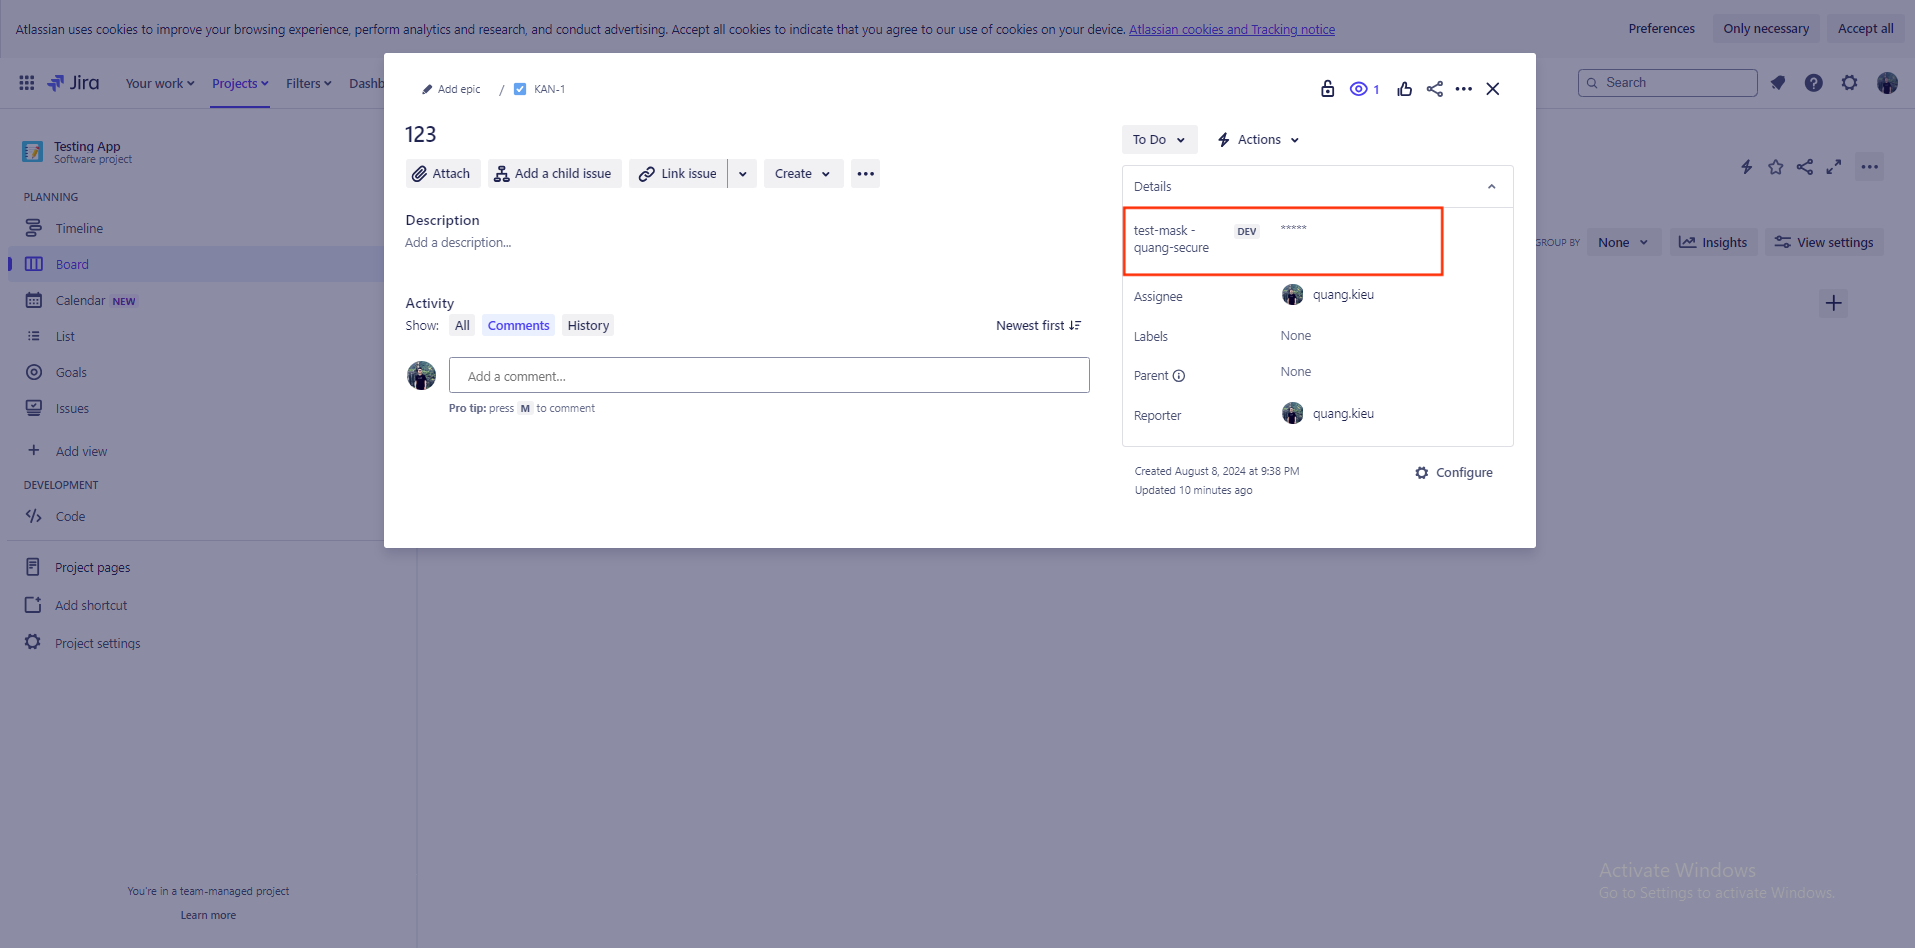Click the lock icon for issue restrictions

(x=1327, y=89)
